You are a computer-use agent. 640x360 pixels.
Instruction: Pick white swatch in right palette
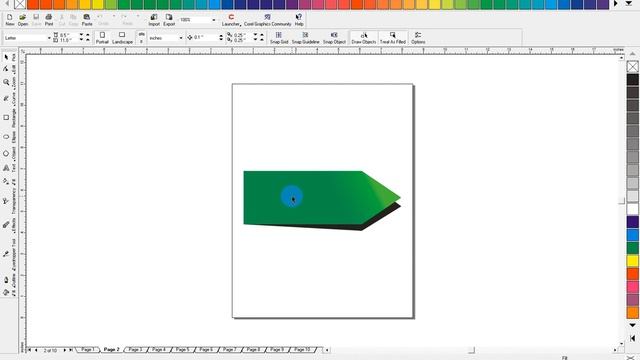tap(633, 209)
